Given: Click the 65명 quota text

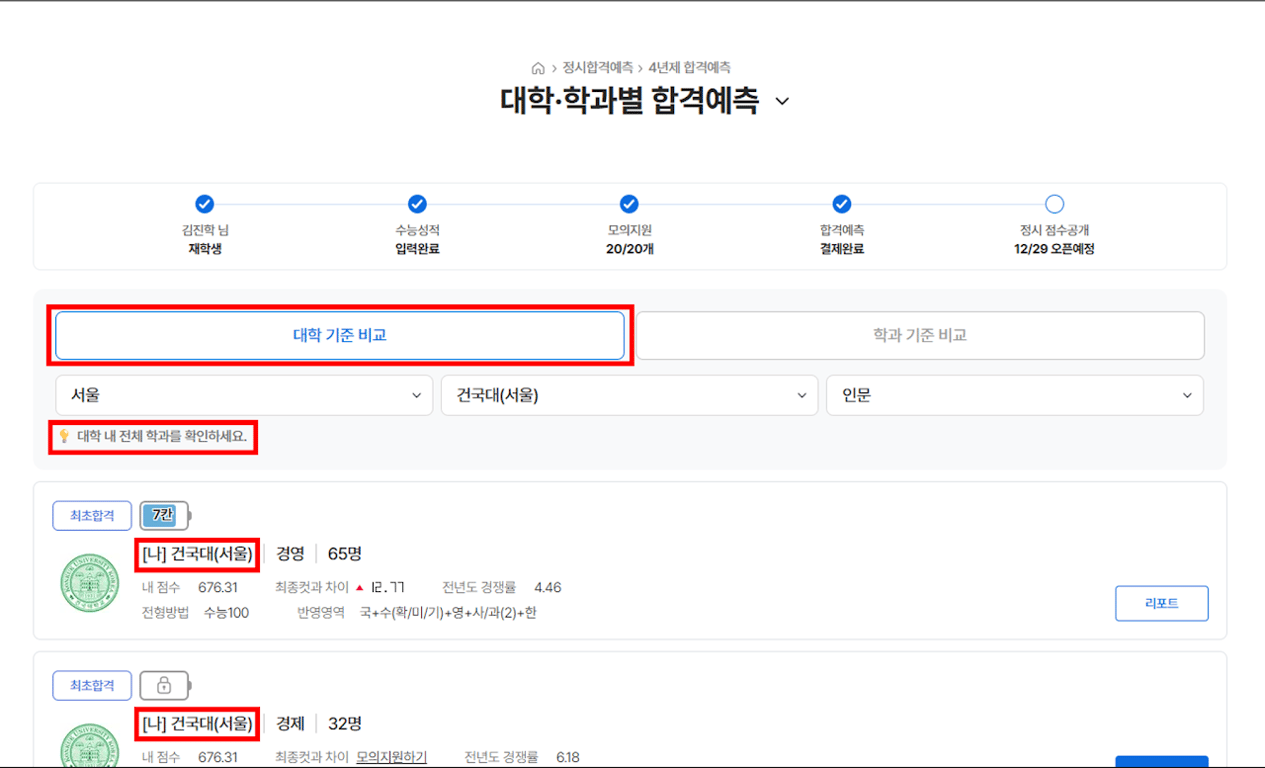Looking at the screenshot, I should 345,553.
